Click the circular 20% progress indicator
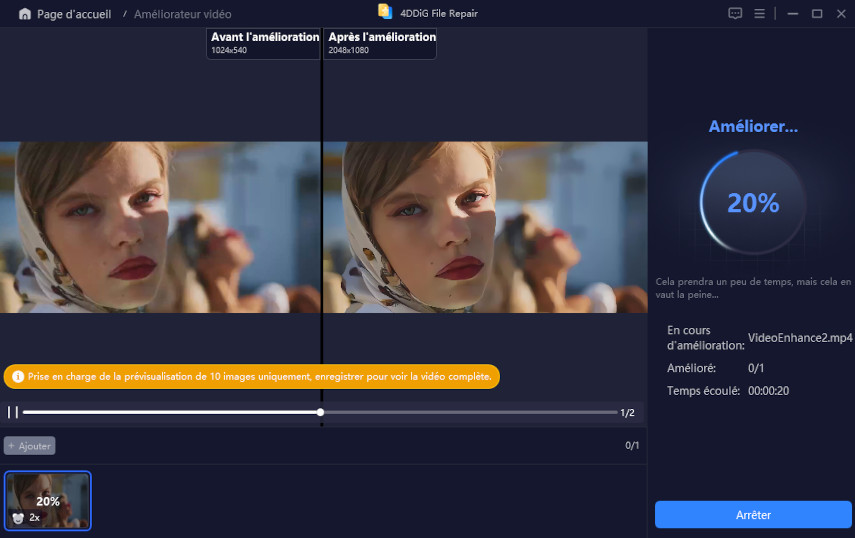Viewport: 855px width, 538px height. pos(752,203)
